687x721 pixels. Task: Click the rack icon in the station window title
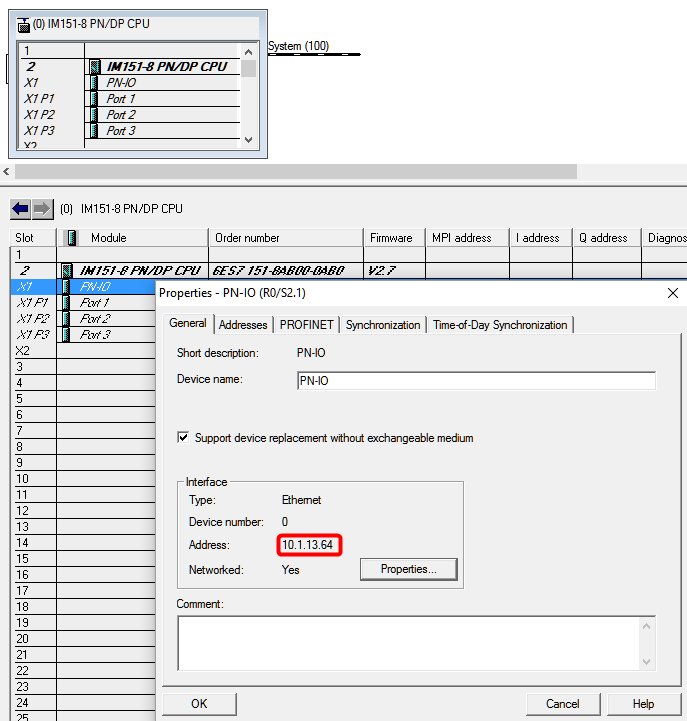[x=24, y=23]
